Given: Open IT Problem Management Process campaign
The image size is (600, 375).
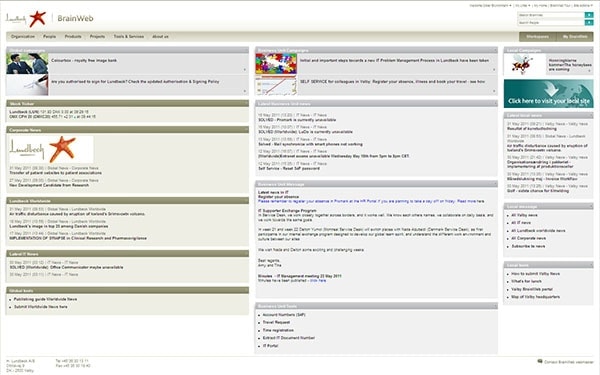Looking at the screenshot, I should 395,60.
